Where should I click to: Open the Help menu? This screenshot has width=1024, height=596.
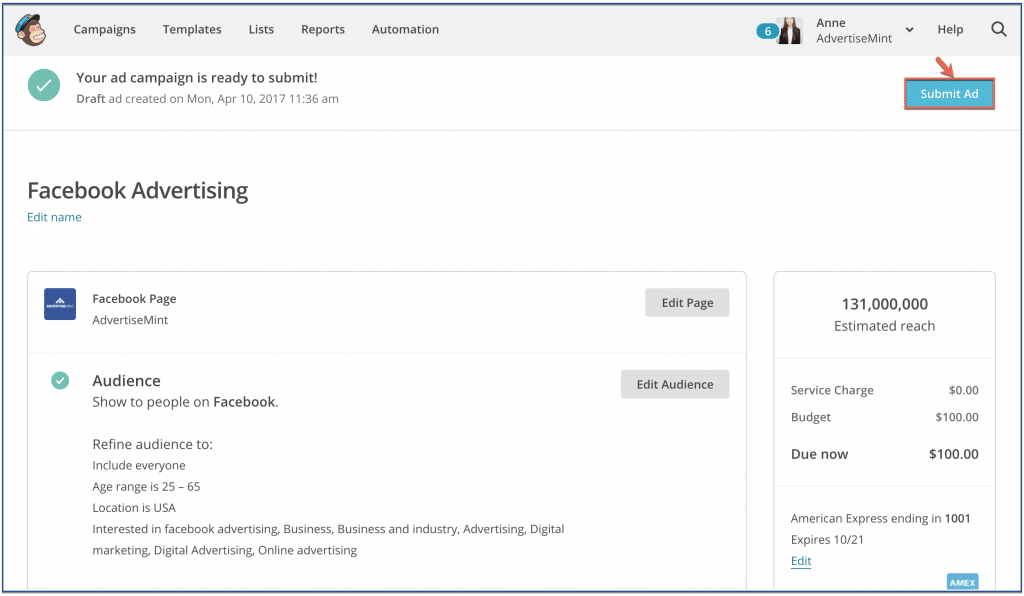tap(950, 29)
